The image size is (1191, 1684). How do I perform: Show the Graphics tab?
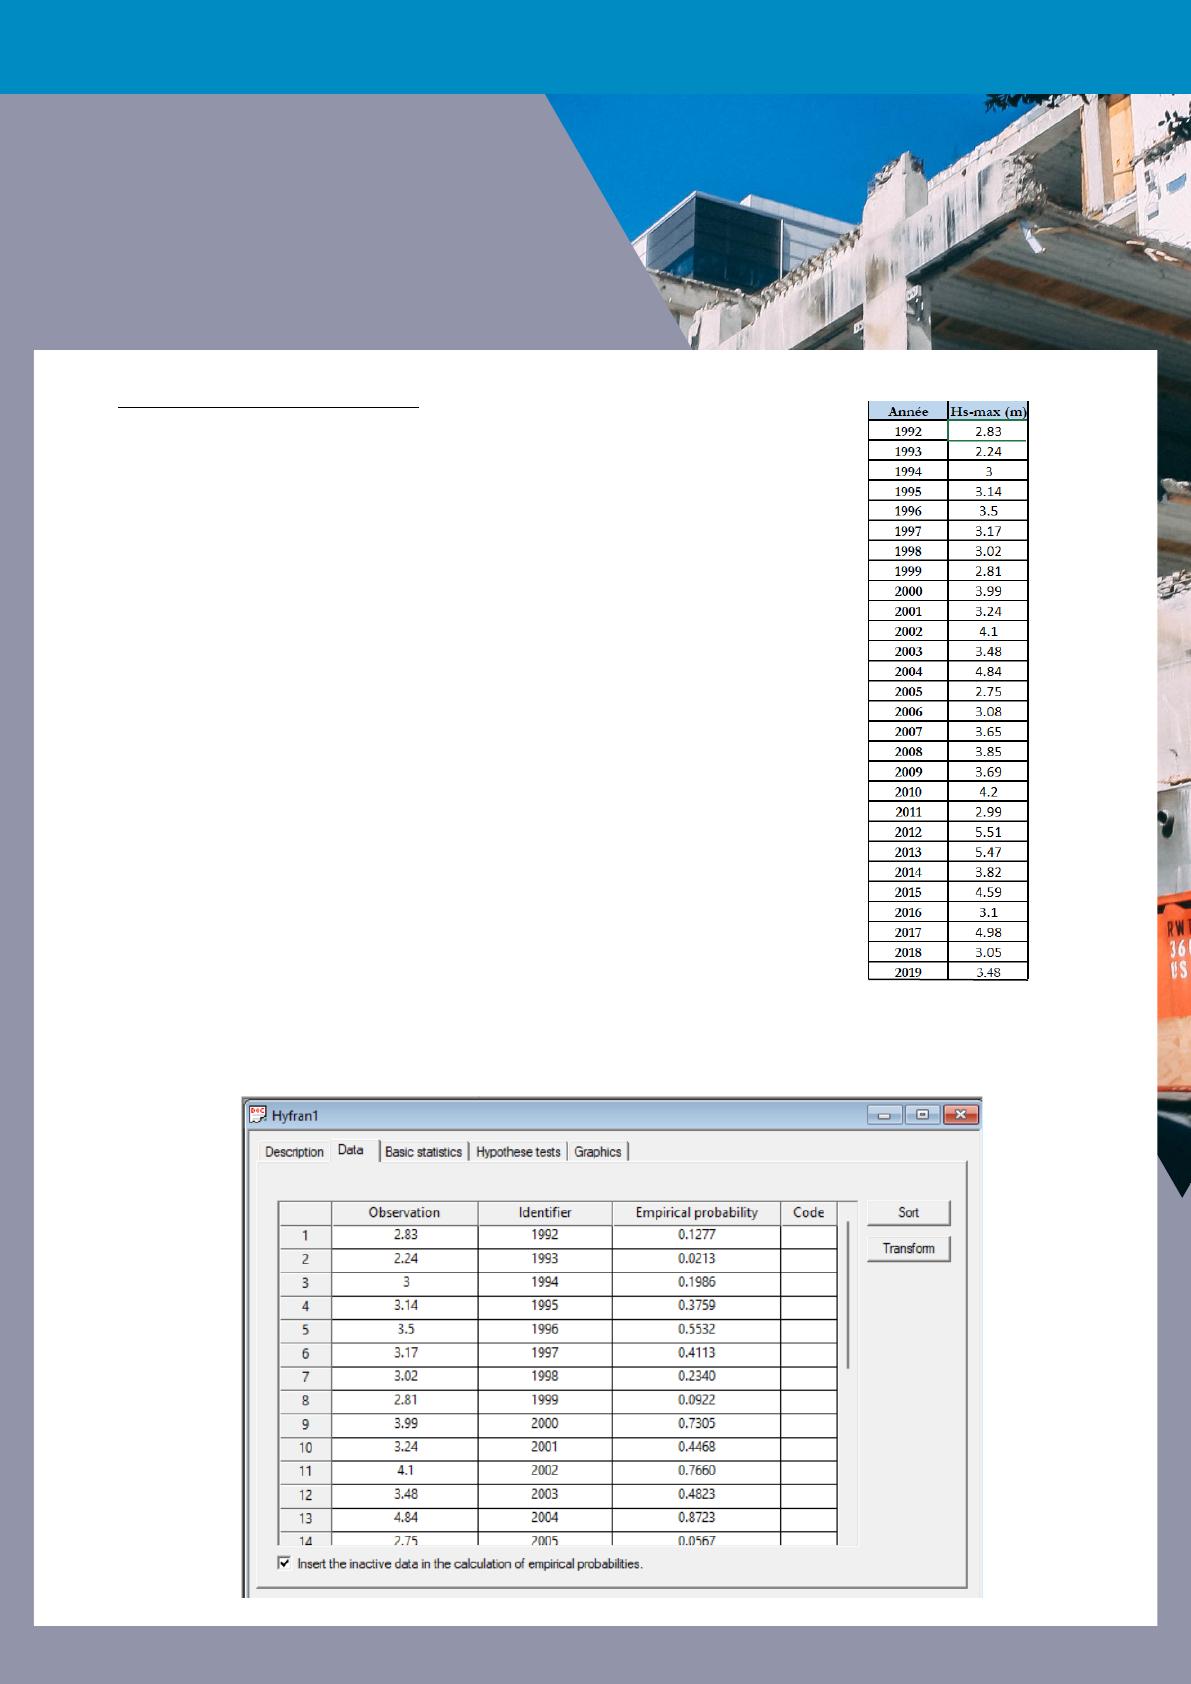pos(598,1152)
